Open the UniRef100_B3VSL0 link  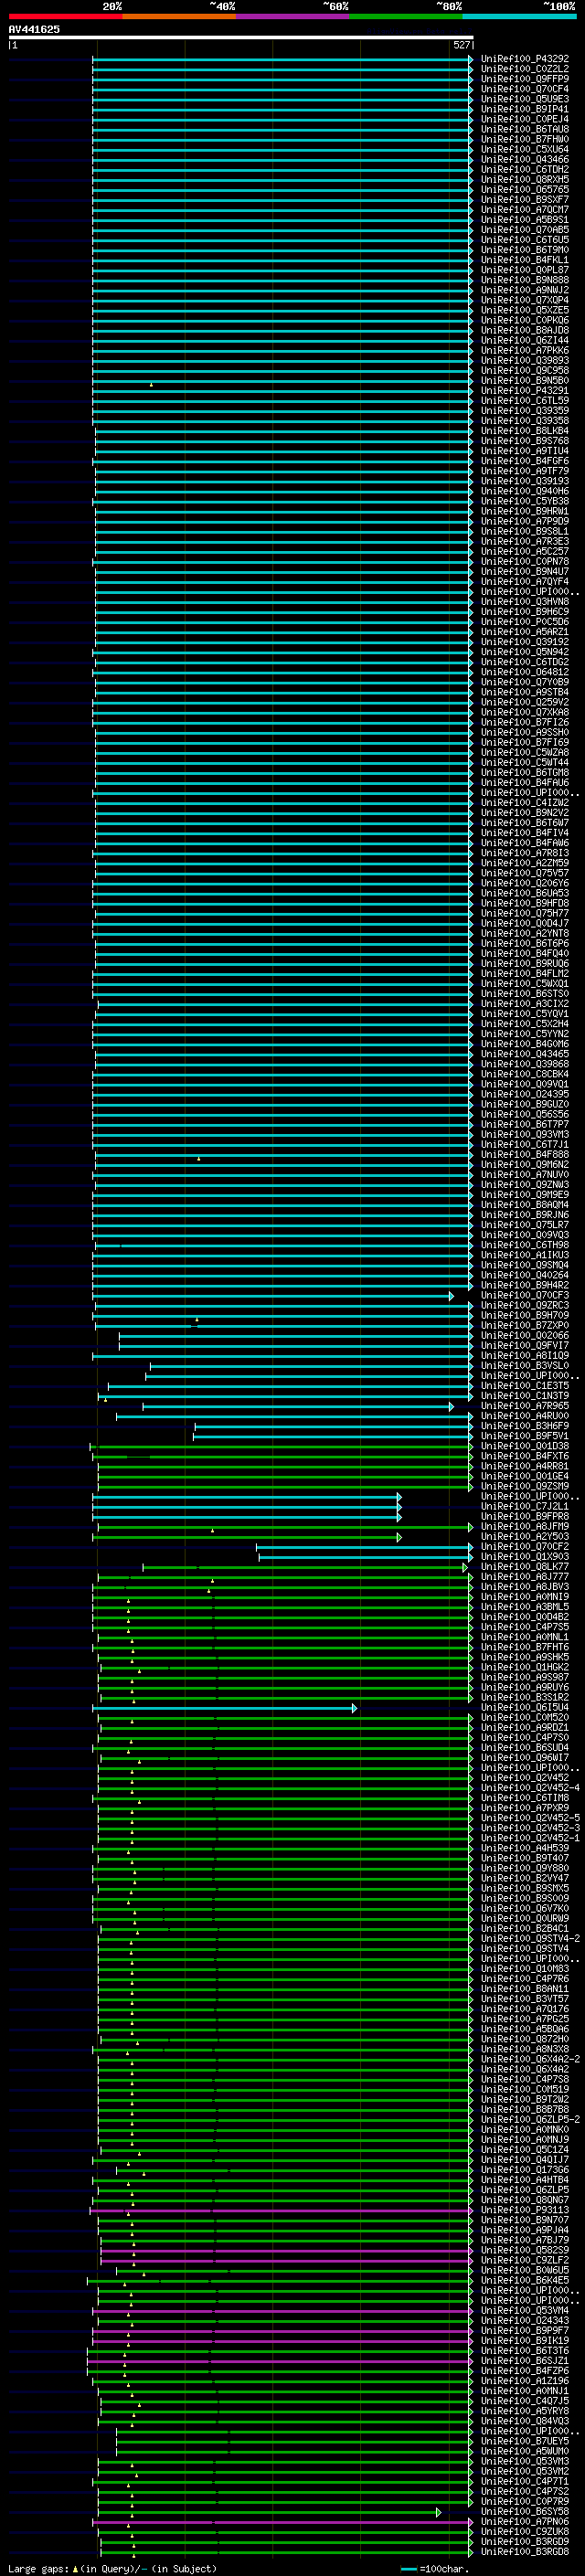tap(524, 1366)
